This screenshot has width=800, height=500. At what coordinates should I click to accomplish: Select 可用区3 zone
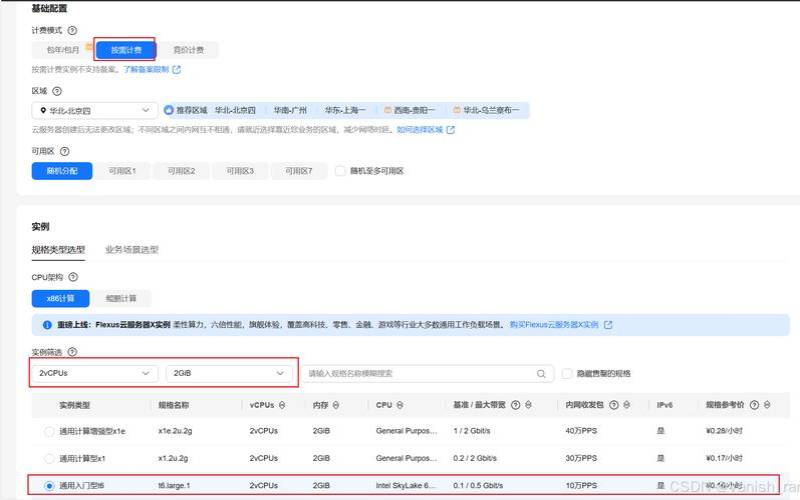(x=240, y=171)
